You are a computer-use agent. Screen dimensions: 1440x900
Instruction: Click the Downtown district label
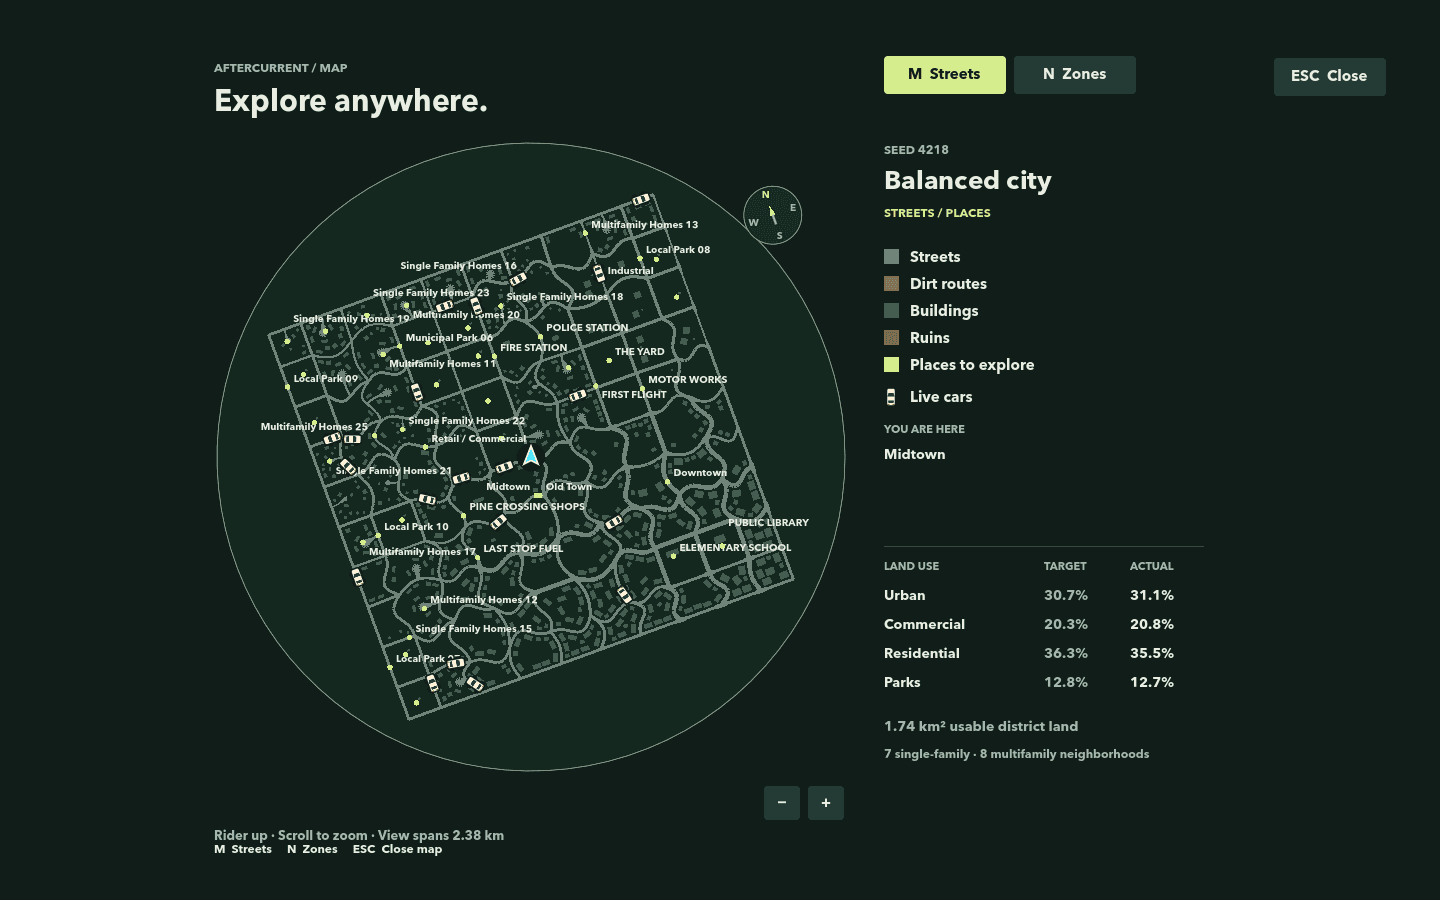tap(700, 473)
